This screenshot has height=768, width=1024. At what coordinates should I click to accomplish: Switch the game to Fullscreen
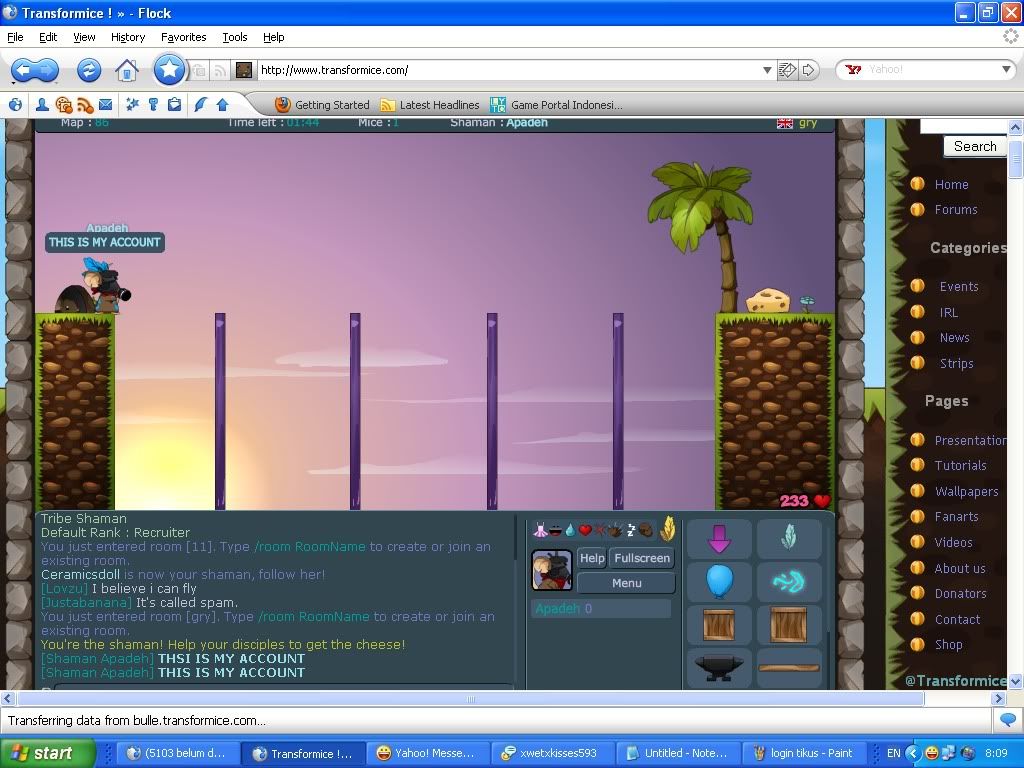coord(642,558)
